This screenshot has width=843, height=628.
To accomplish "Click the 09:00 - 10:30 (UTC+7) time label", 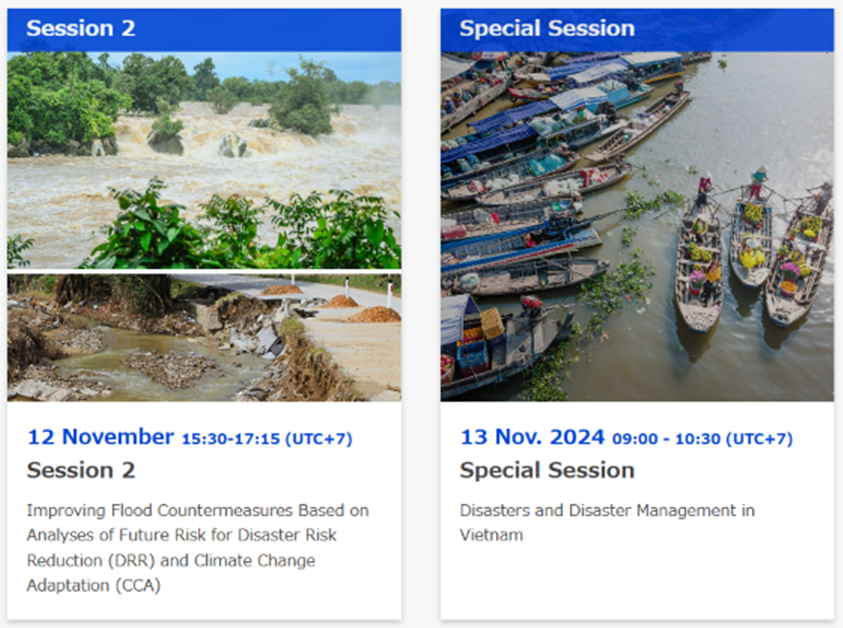I will point(703,439).
